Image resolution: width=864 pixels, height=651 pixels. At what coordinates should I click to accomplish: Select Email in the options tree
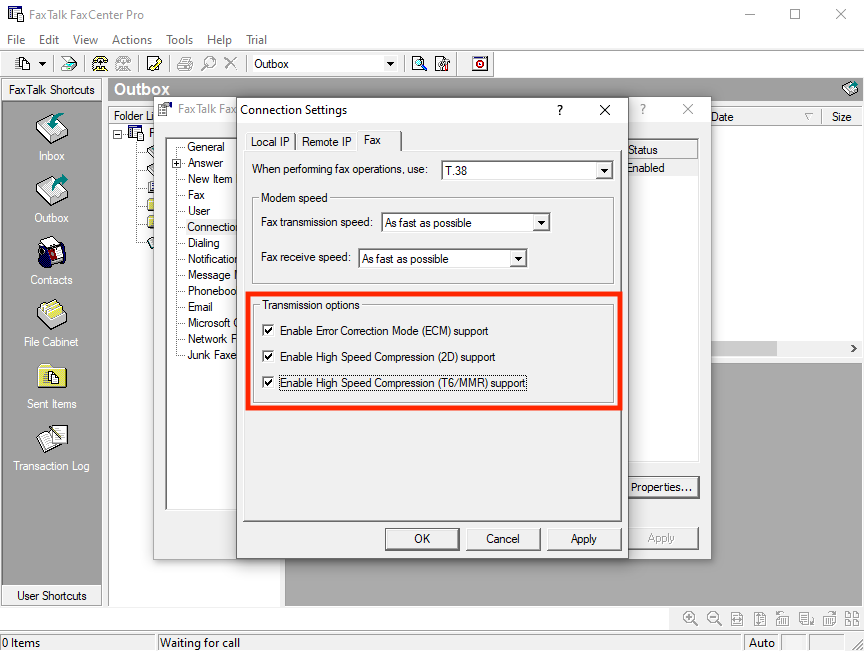click(x=200, y=307)
